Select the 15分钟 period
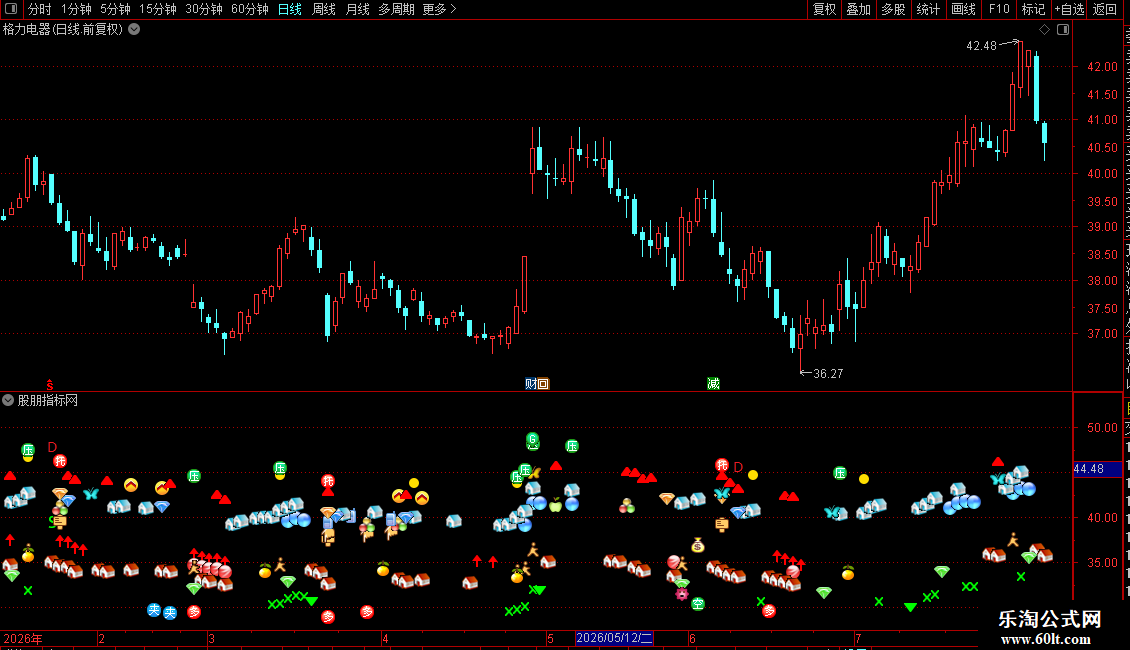Screen dimensions: 1130x650 click(158, 9)
